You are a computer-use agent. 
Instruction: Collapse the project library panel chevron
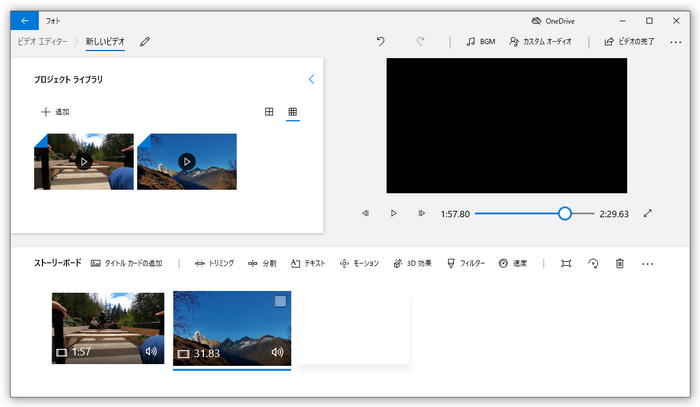pos(311,79)
